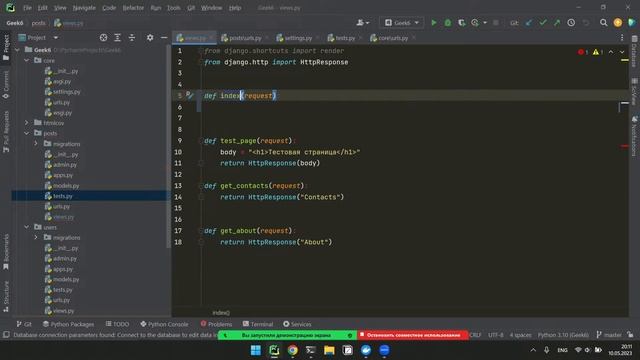Open the Python Console tool window
This screenshot has height=360, width=640.
164,324
